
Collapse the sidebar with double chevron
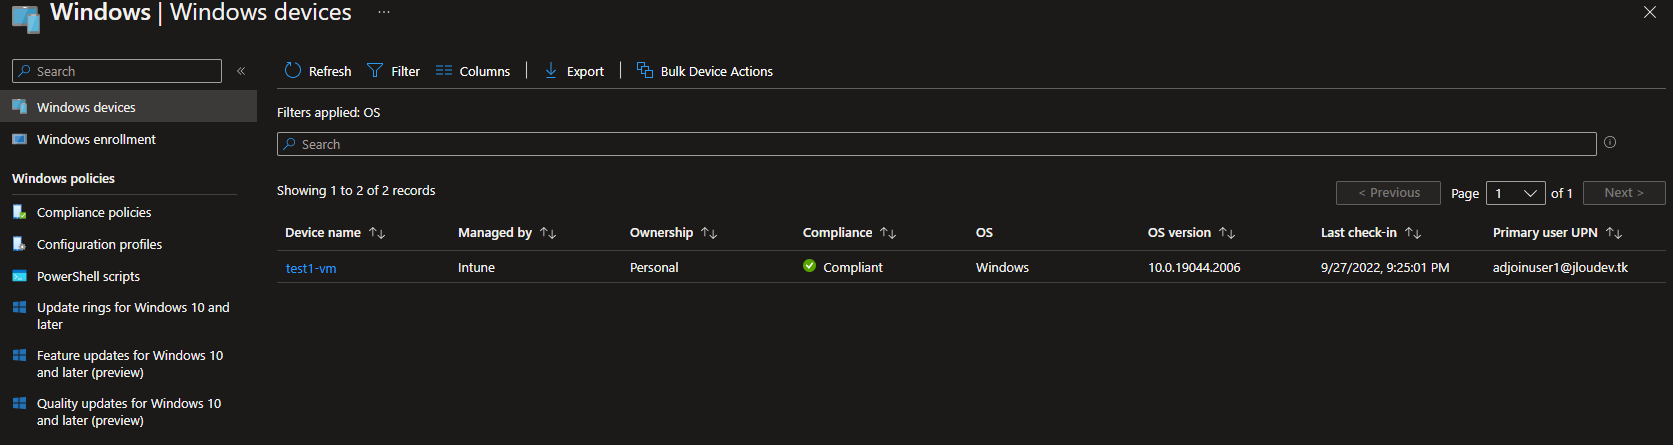[x=241, y=71]
